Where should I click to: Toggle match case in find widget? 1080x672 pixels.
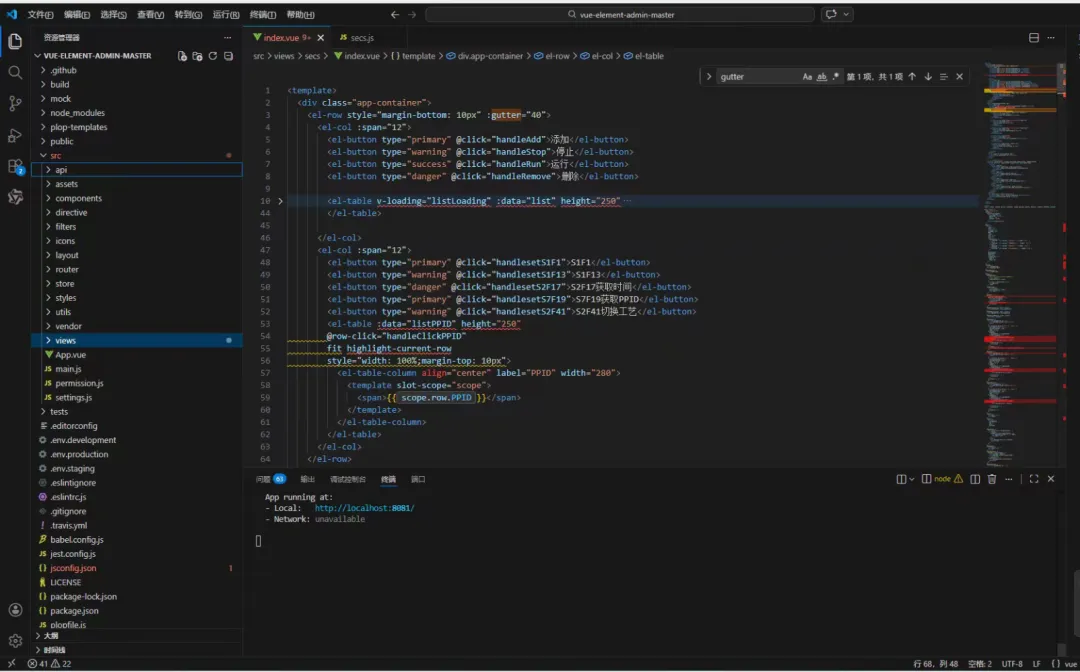click(807, 76)
